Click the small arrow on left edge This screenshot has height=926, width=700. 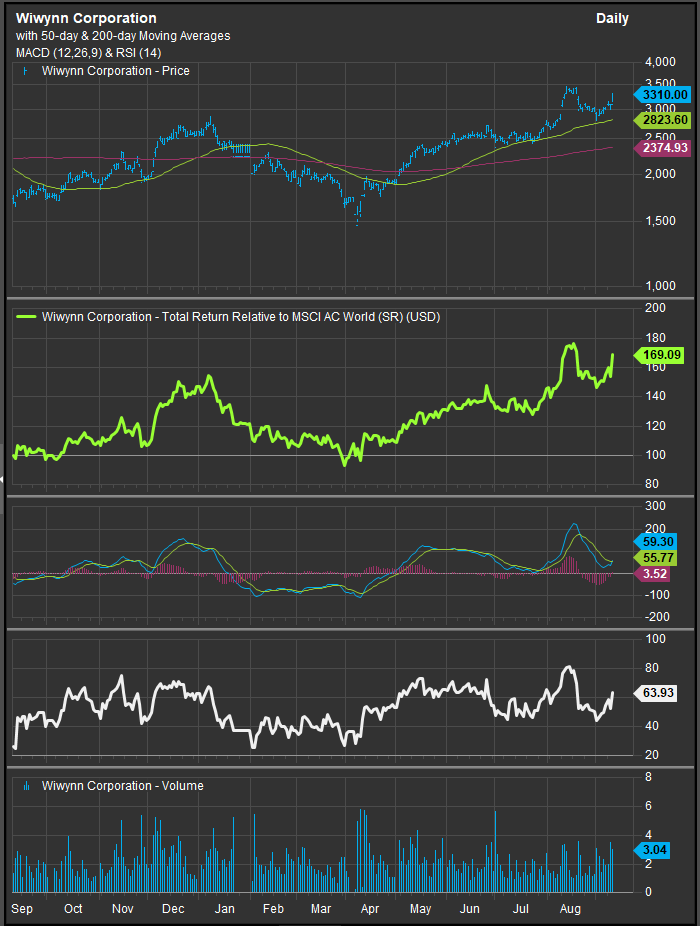point(3,480)
